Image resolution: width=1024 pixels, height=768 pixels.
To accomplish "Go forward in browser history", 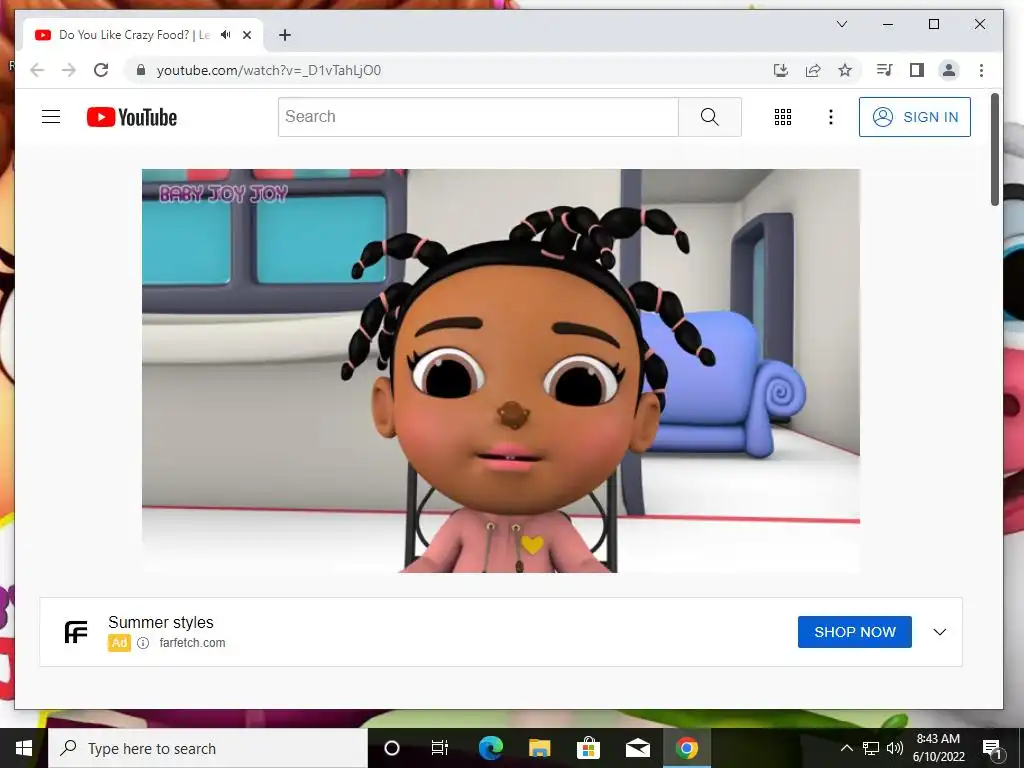I will tap(69, 70).
